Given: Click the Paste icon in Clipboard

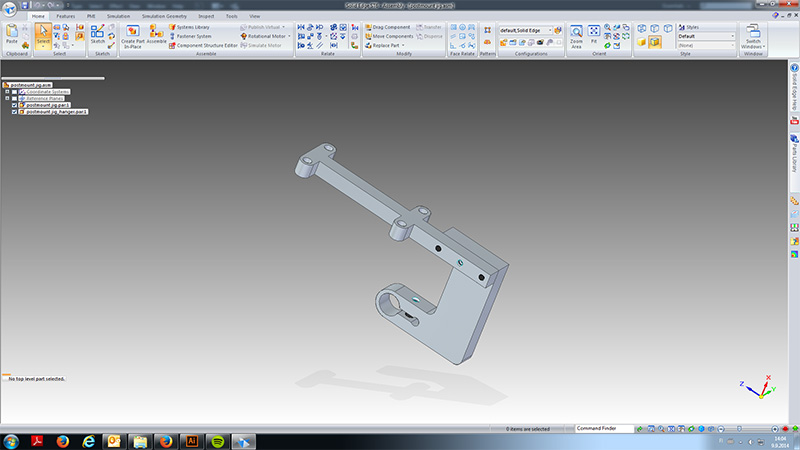Looking at the screenshot, I should (x=12, y=34).
